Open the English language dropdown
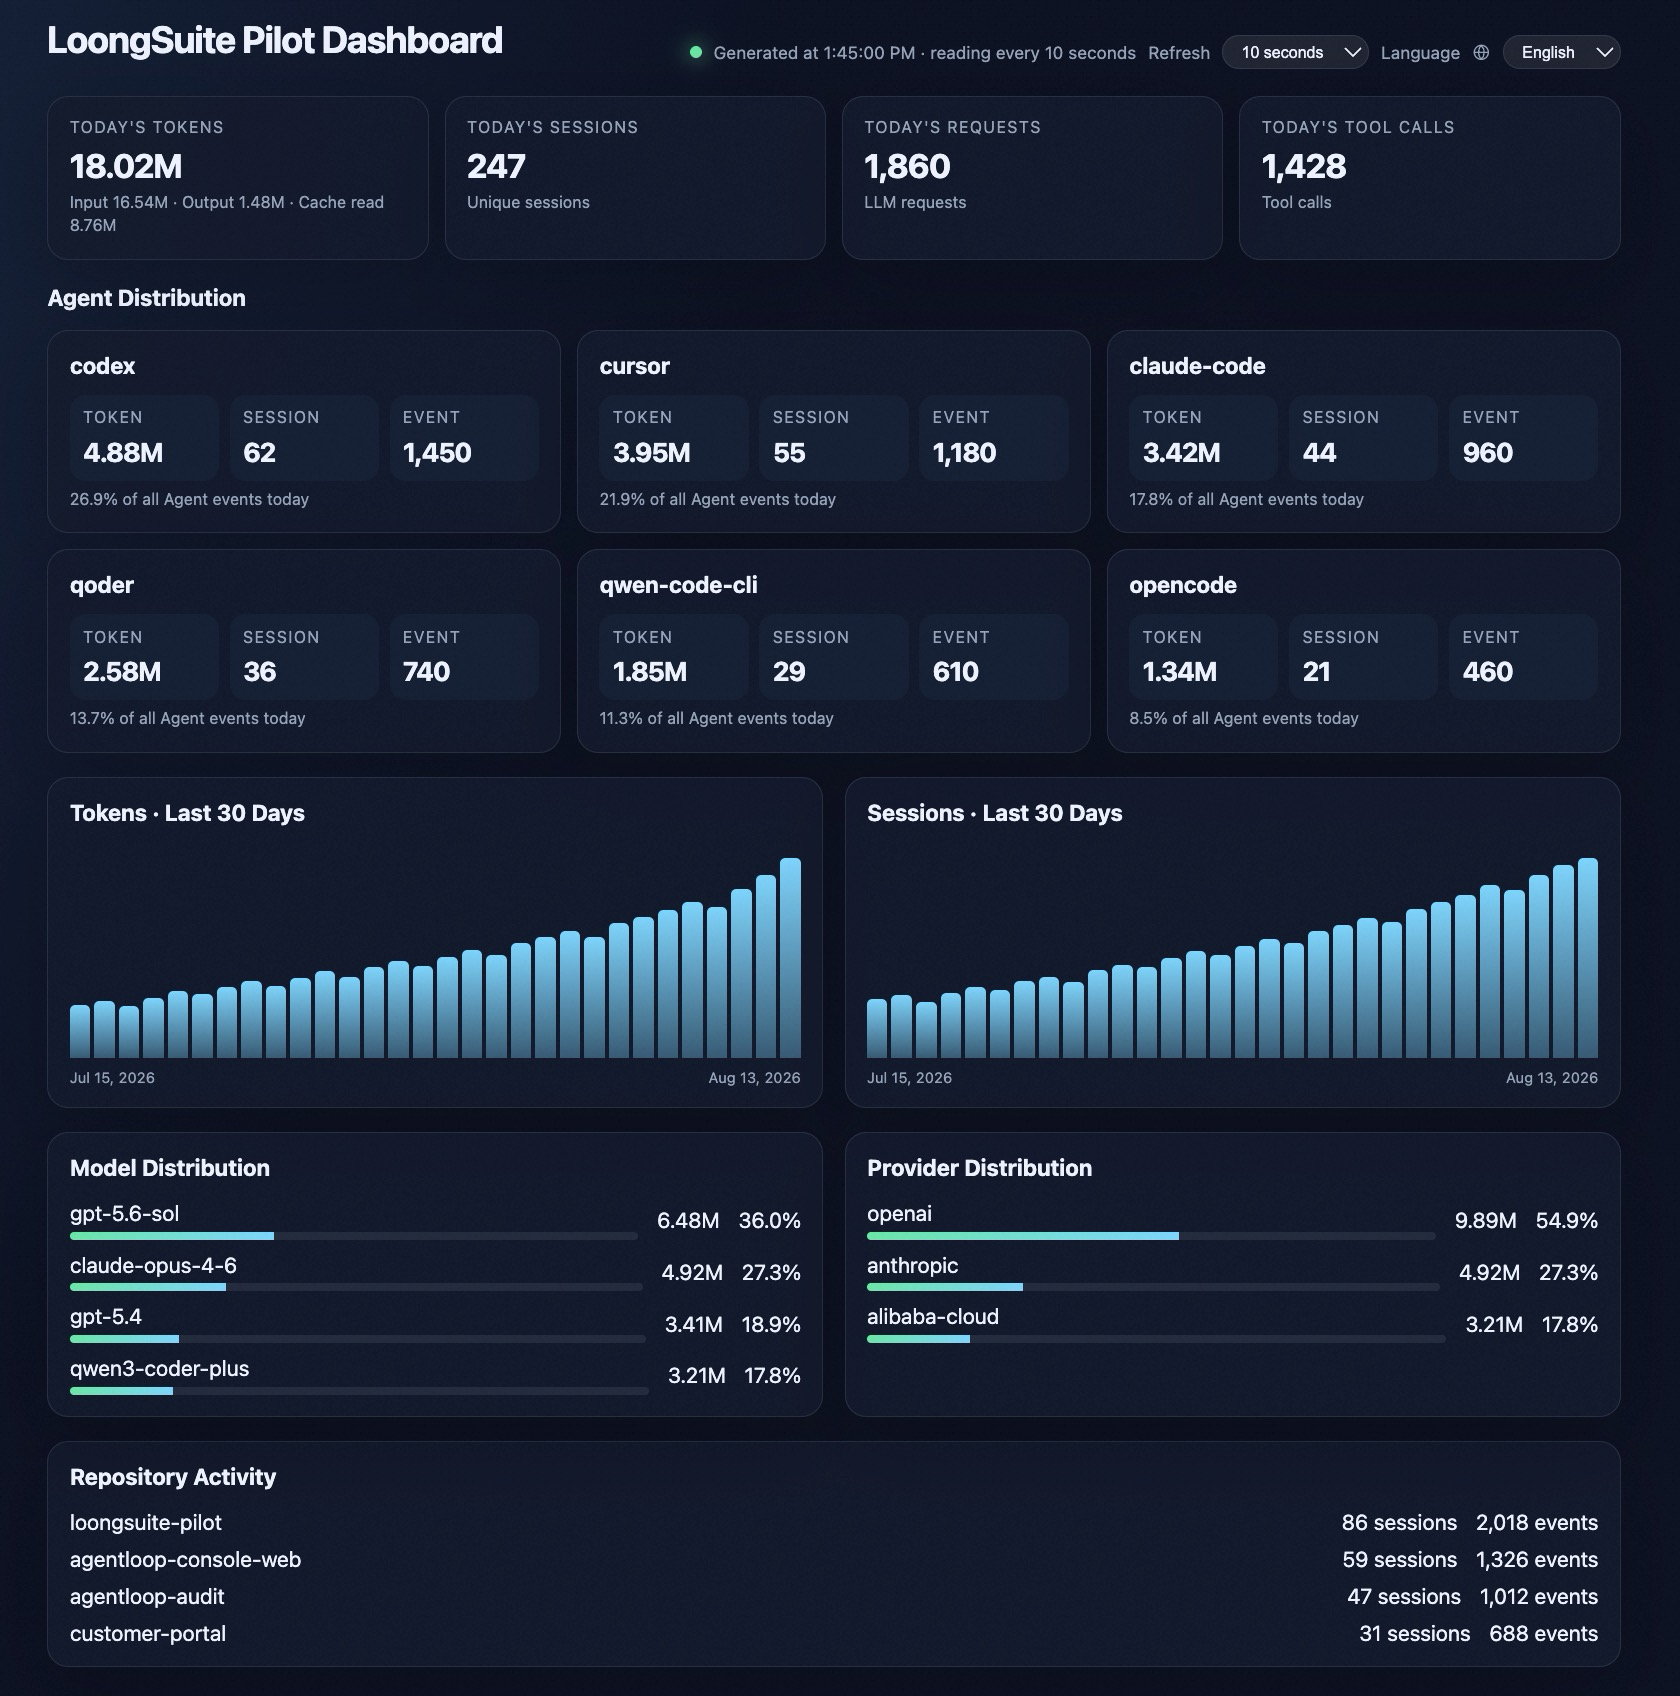Screen dimensions: 1680x1696 [1561, 52]
